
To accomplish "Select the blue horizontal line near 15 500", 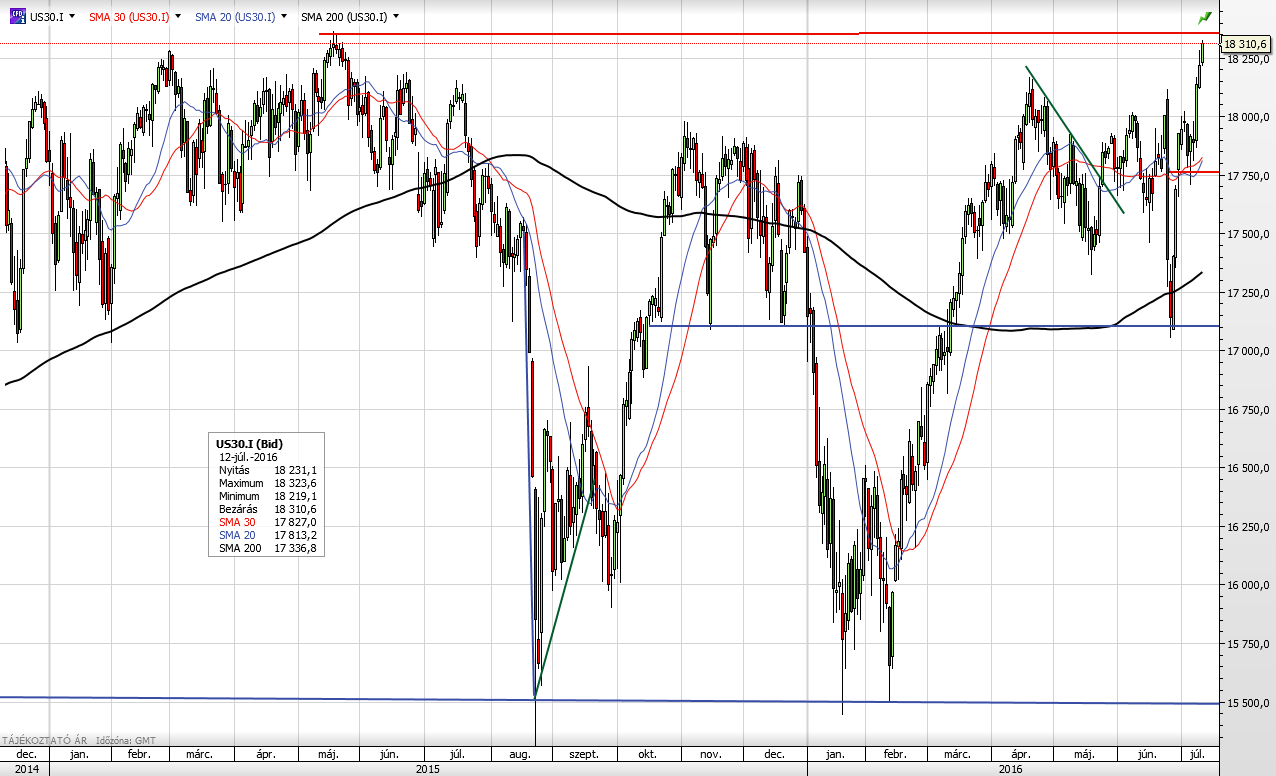I will click(x=610, y=700).
